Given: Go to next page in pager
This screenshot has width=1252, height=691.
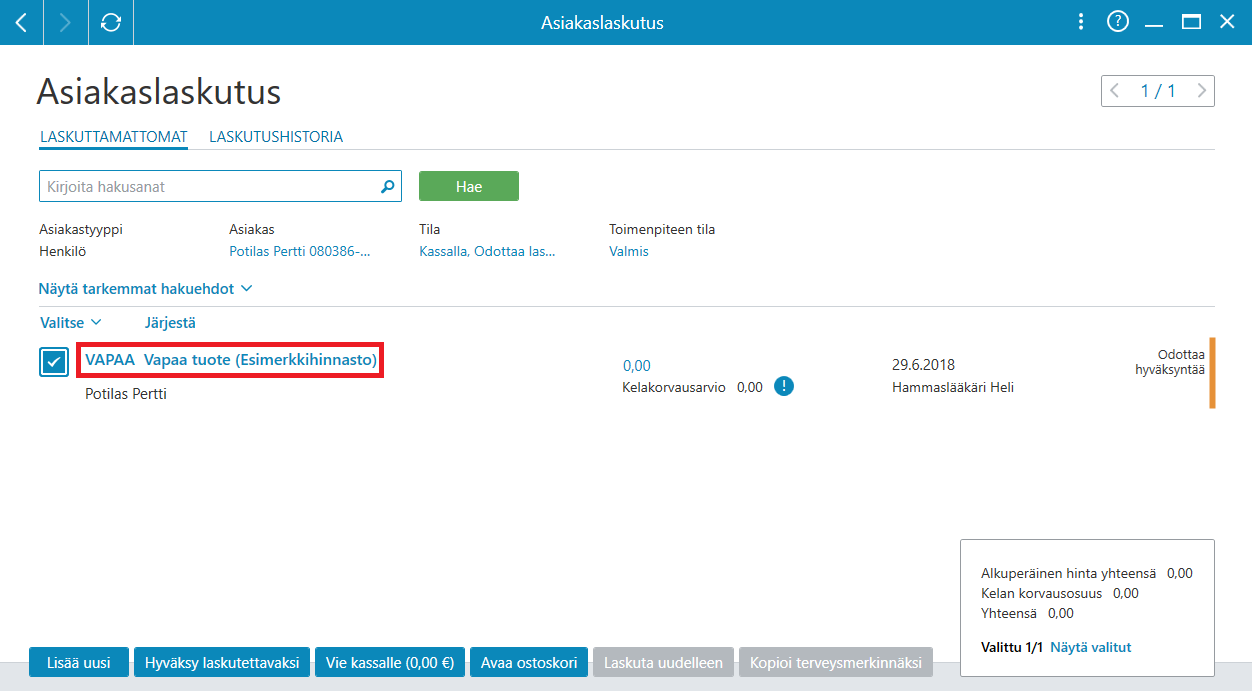Looking at the screenshot, I should (1202, 91).
